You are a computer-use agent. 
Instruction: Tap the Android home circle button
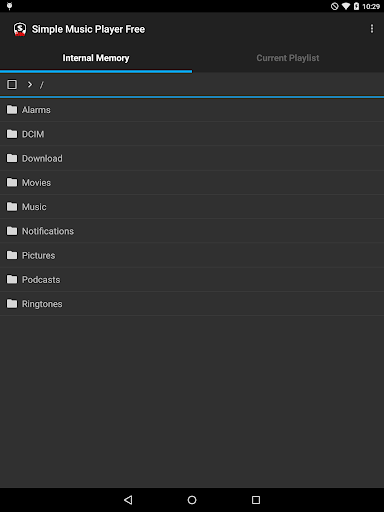point(192,500)
